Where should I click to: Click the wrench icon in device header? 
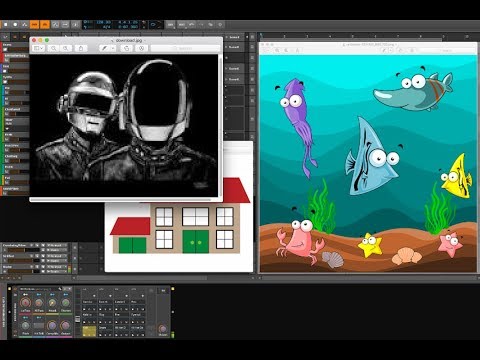tap(60, 289)
